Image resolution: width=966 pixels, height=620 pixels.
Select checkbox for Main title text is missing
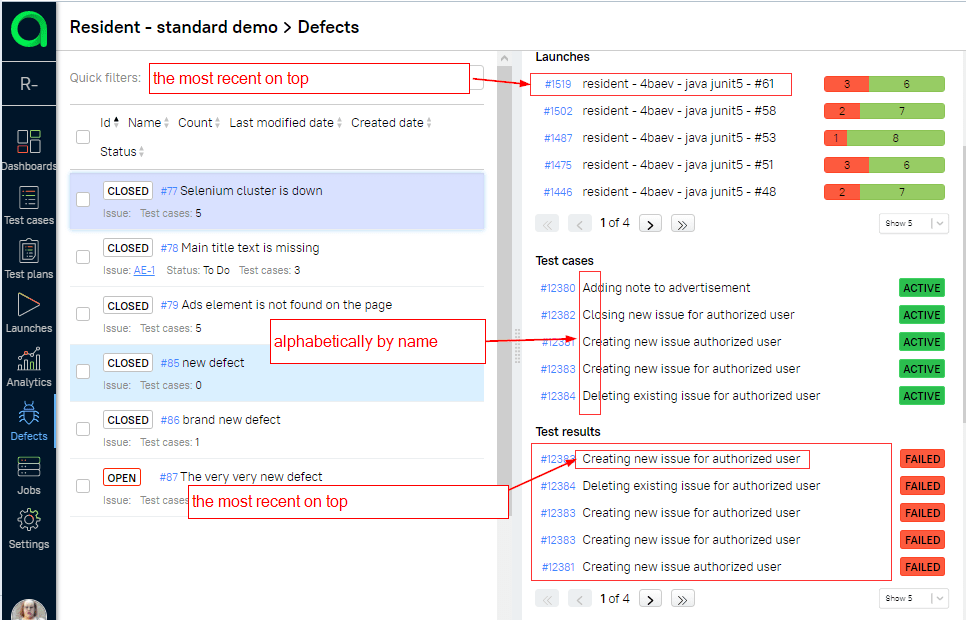coord(83,257)
